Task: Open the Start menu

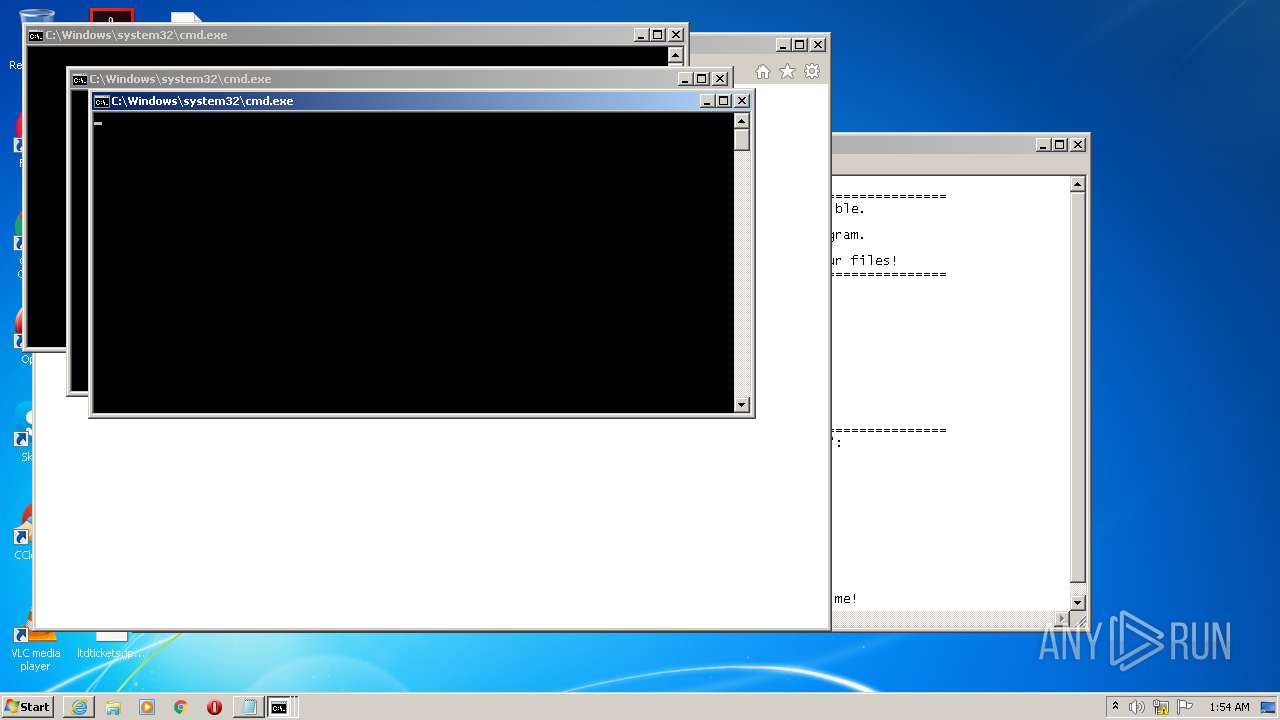Action: click(x=27, y=707)
